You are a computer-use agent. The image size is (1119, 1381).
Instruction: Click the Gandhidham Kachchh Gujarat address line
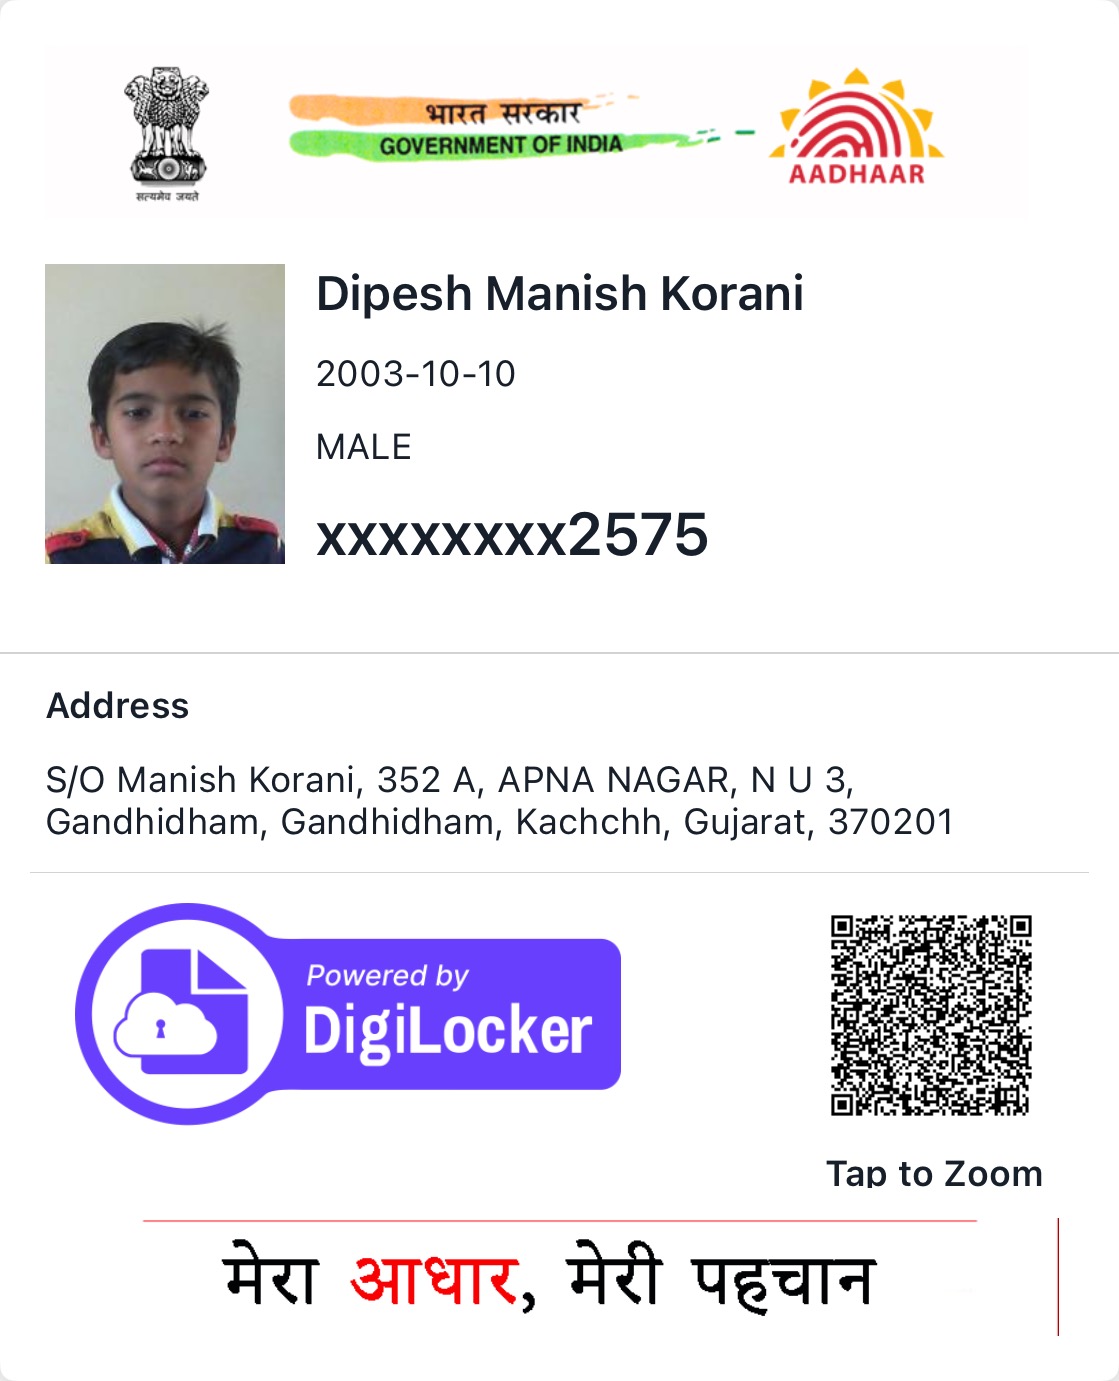(500, 822)
